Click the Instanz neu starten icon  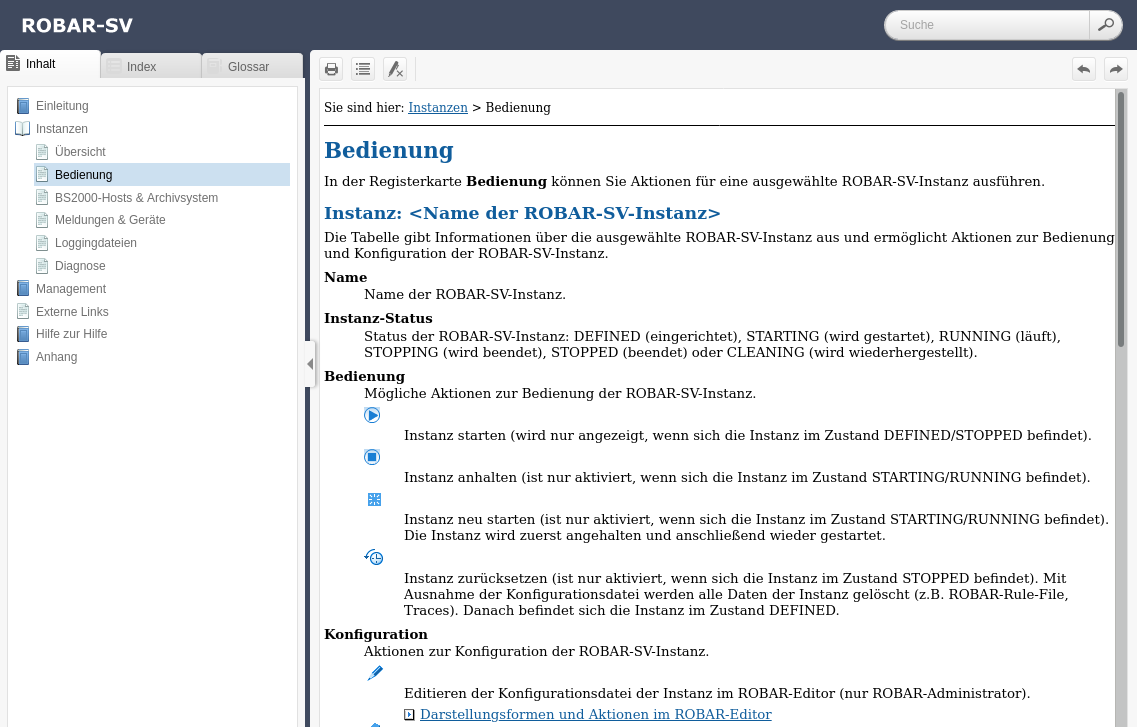tap(374, 499)
